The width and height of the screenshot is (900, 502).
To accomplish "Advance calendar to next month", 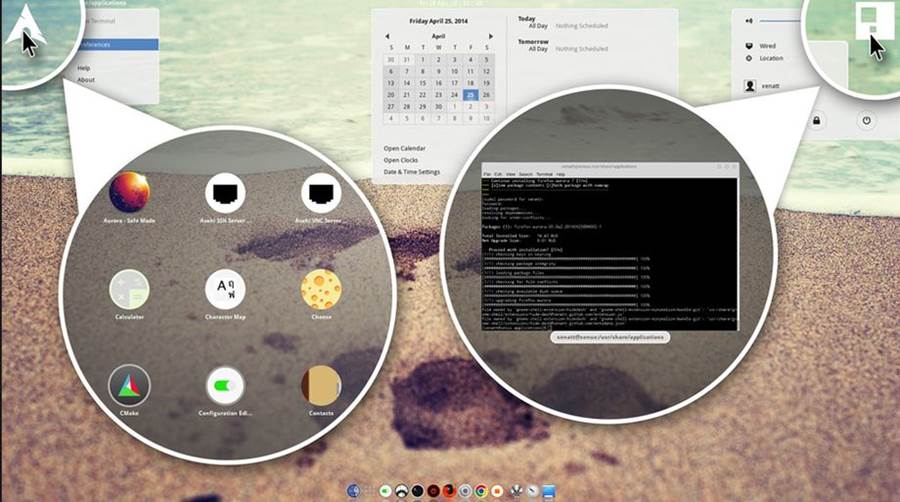I will (490, 36).
